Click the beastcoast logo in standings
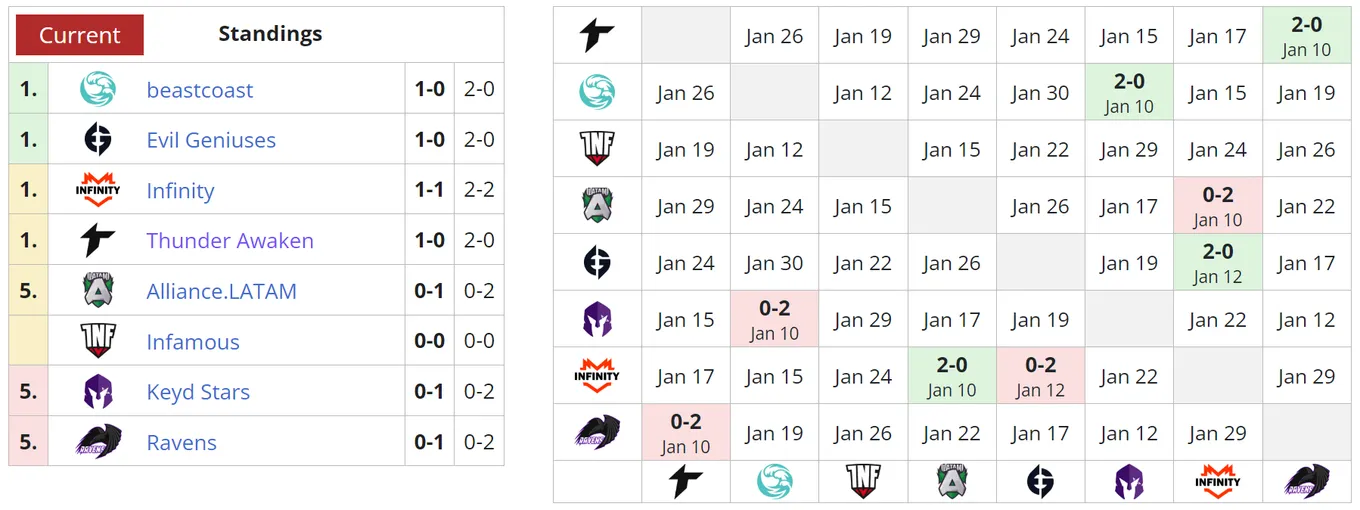 (98, 89)
